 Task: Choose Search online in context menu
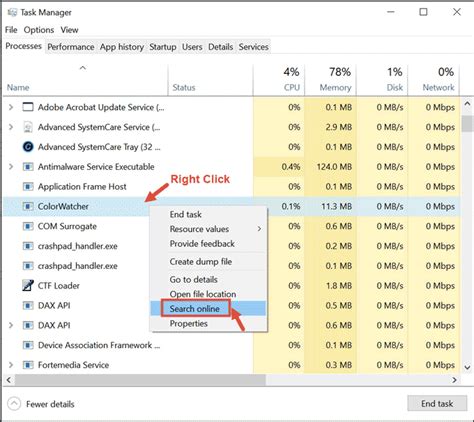coord(208,309)
